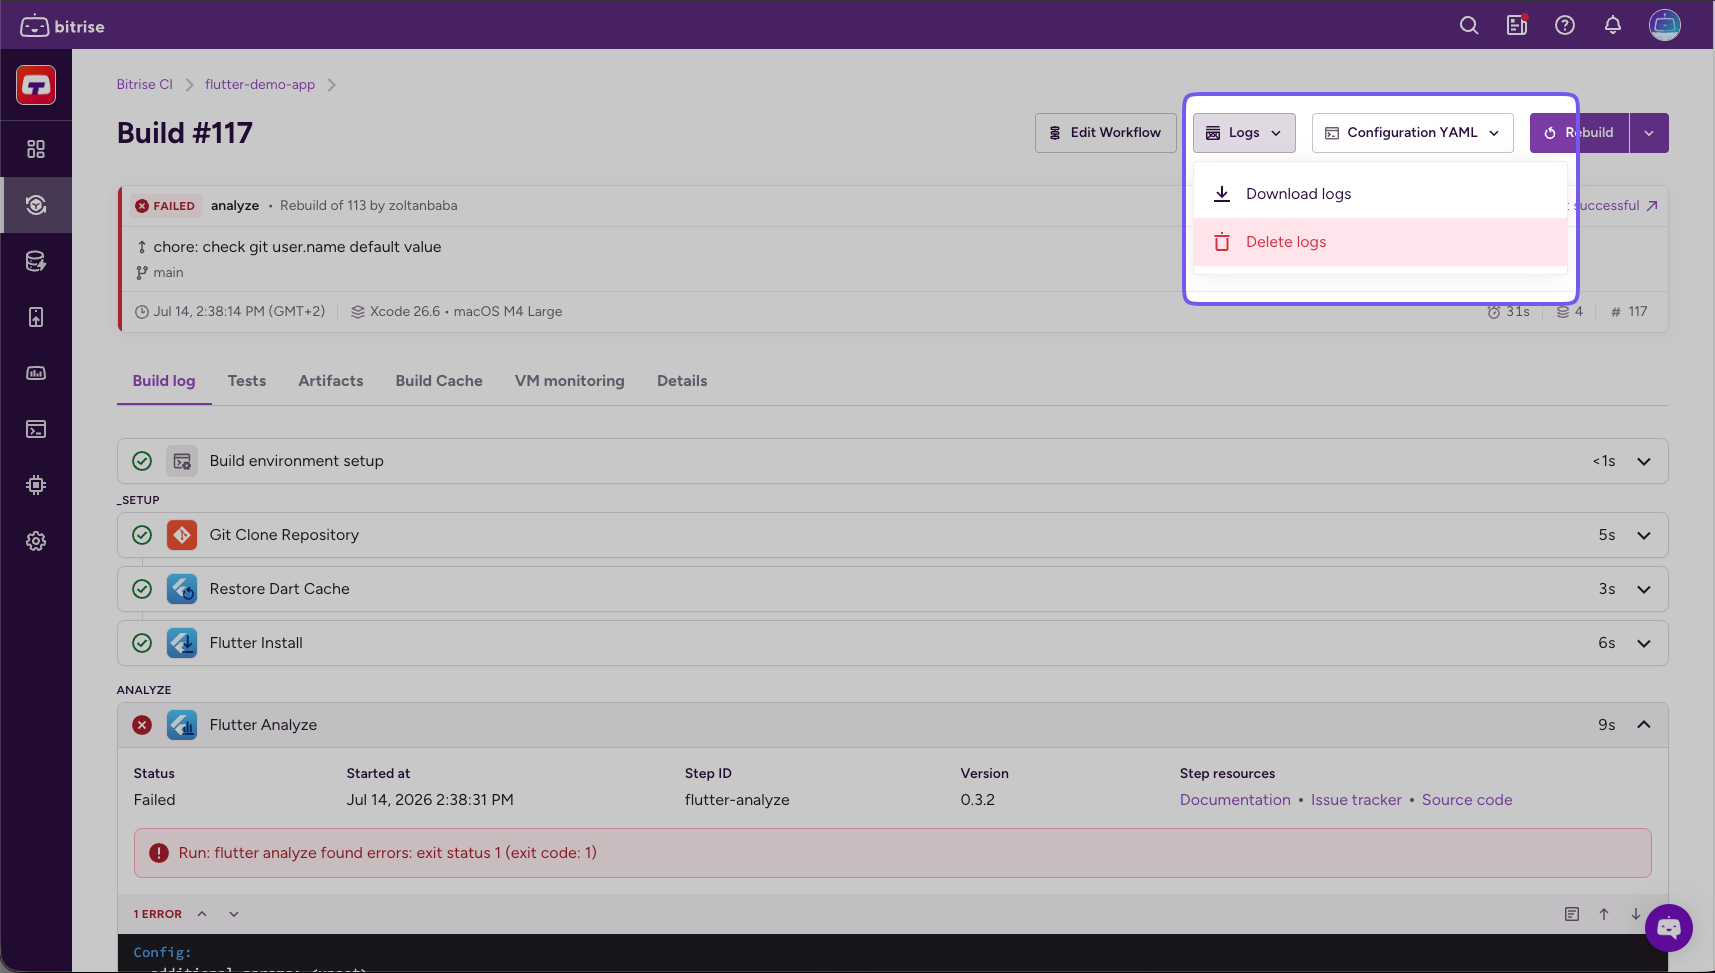Open the Logs dropdown button
Viewport: 1715px width, 973px height.
(x=1244, y=133)
